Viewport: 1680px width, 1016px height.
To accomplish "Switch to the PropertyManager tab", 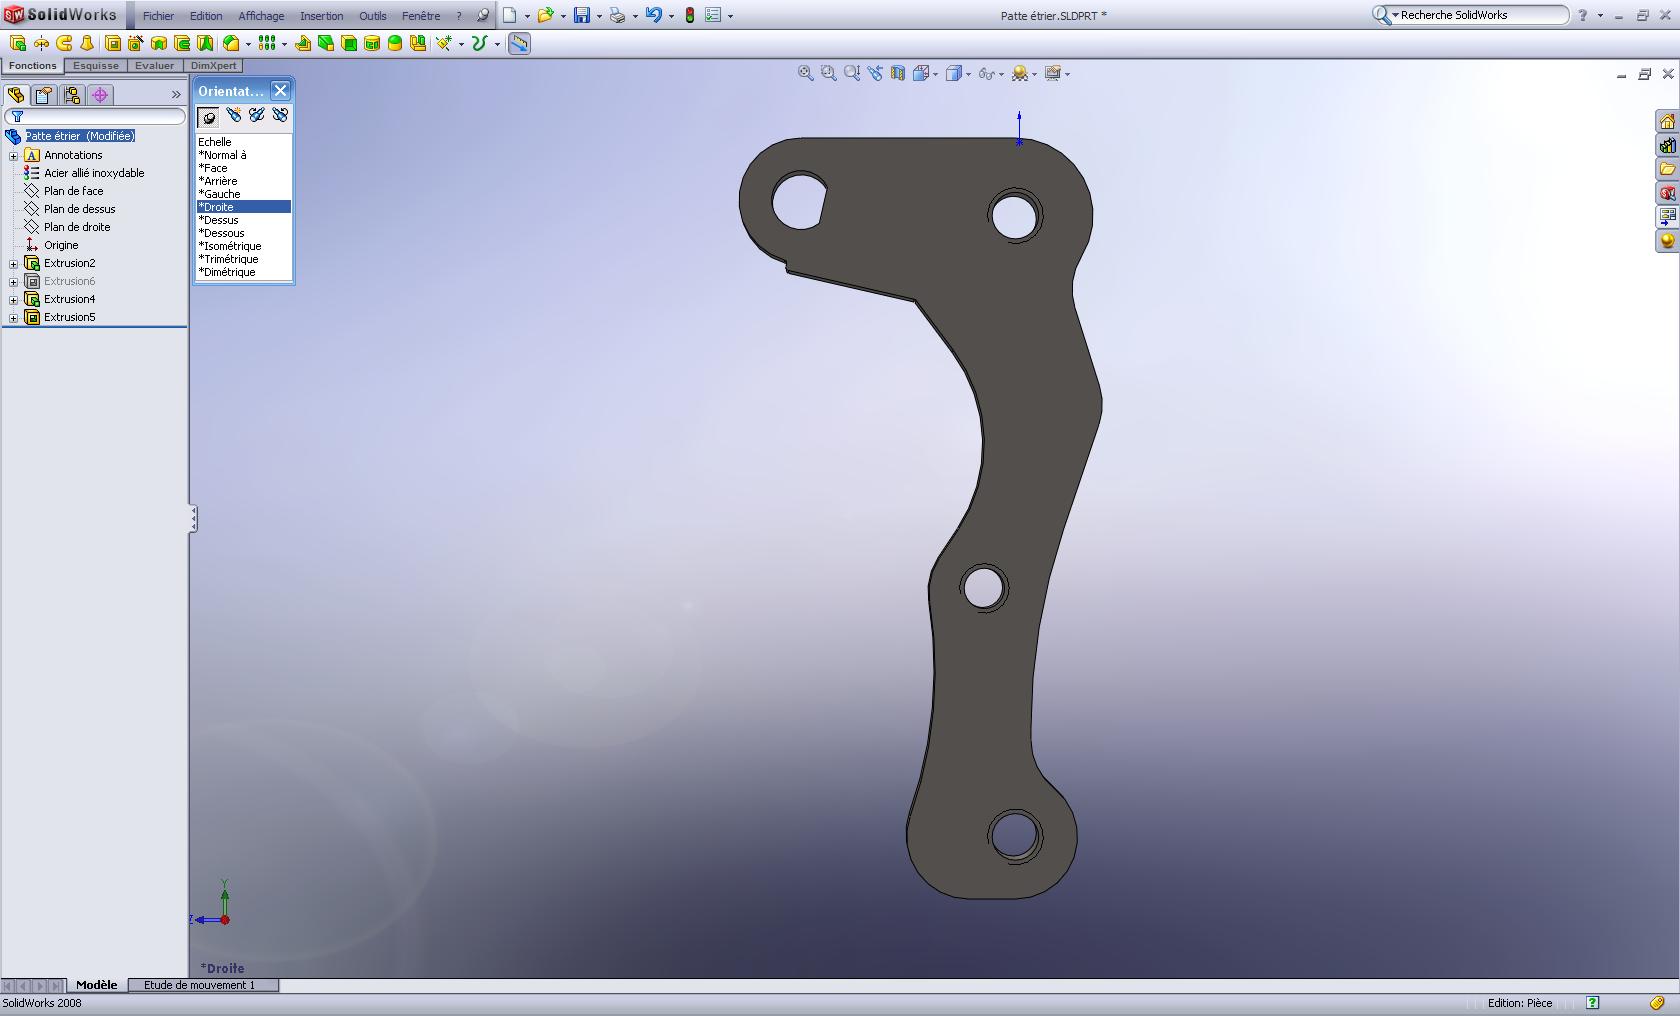I will [x=43, y=95].
